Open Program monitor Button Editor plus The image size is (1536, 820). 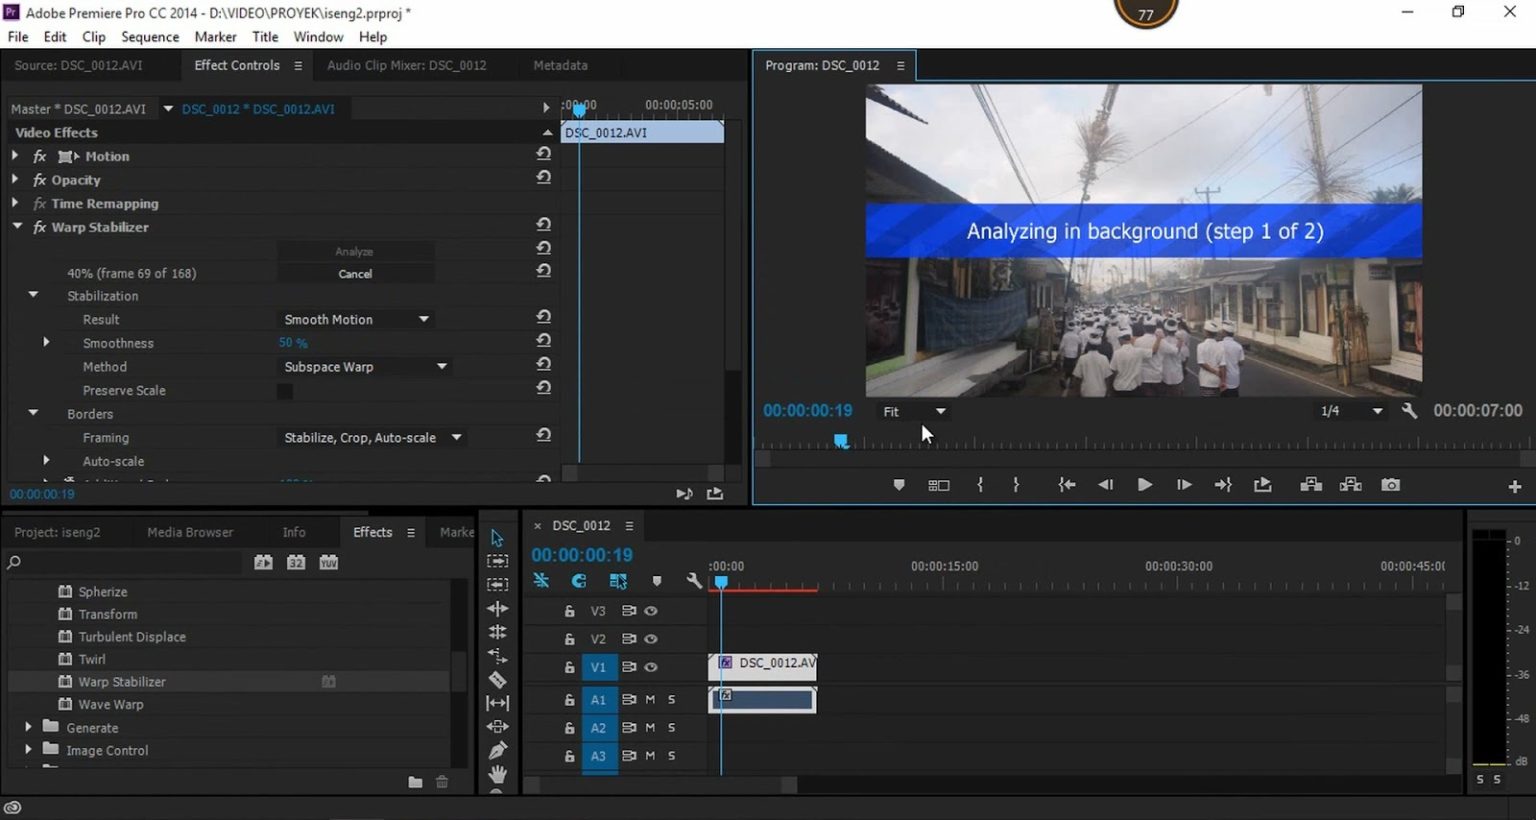click(x=1514, y=486)
